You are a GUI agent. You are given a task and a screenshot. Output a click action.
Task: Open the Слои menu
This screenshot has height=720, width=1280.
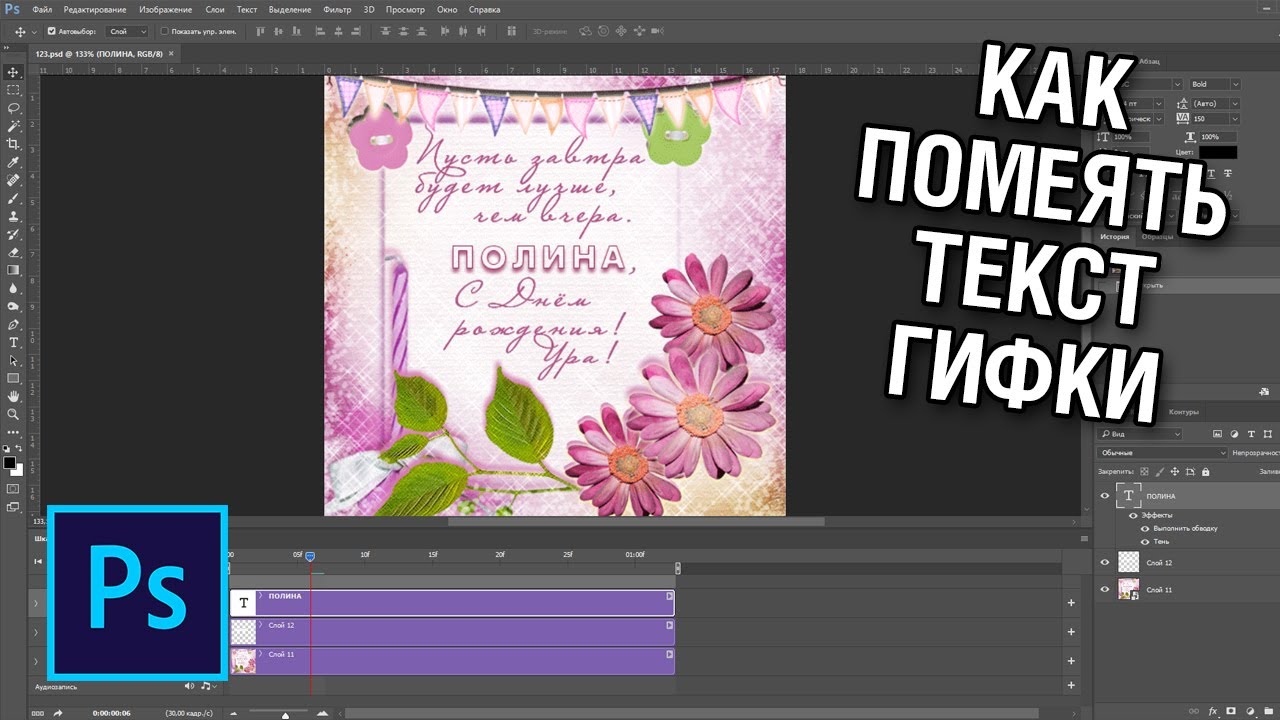point(214,9)
